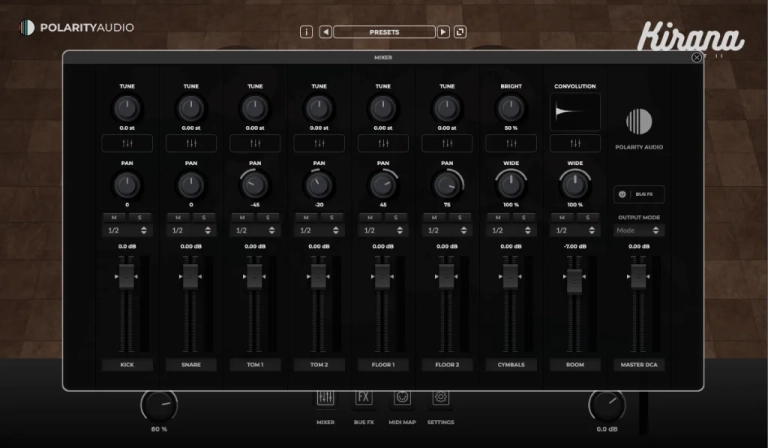Click the Tom 1 Pan knob
The image size is (768, 448).
click(x=255, y=185)
